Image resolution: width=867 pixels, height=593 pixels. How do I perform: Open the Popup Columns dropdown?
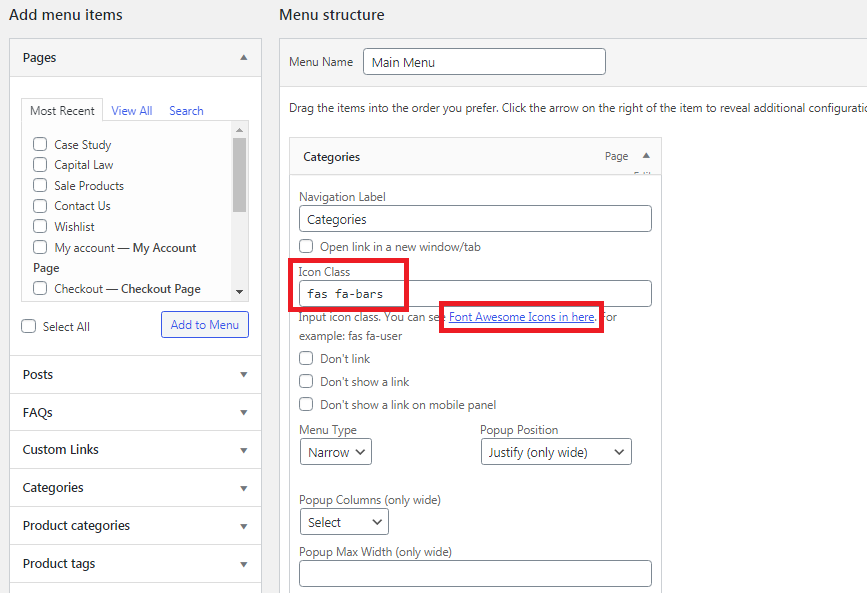tap(344, 522)
